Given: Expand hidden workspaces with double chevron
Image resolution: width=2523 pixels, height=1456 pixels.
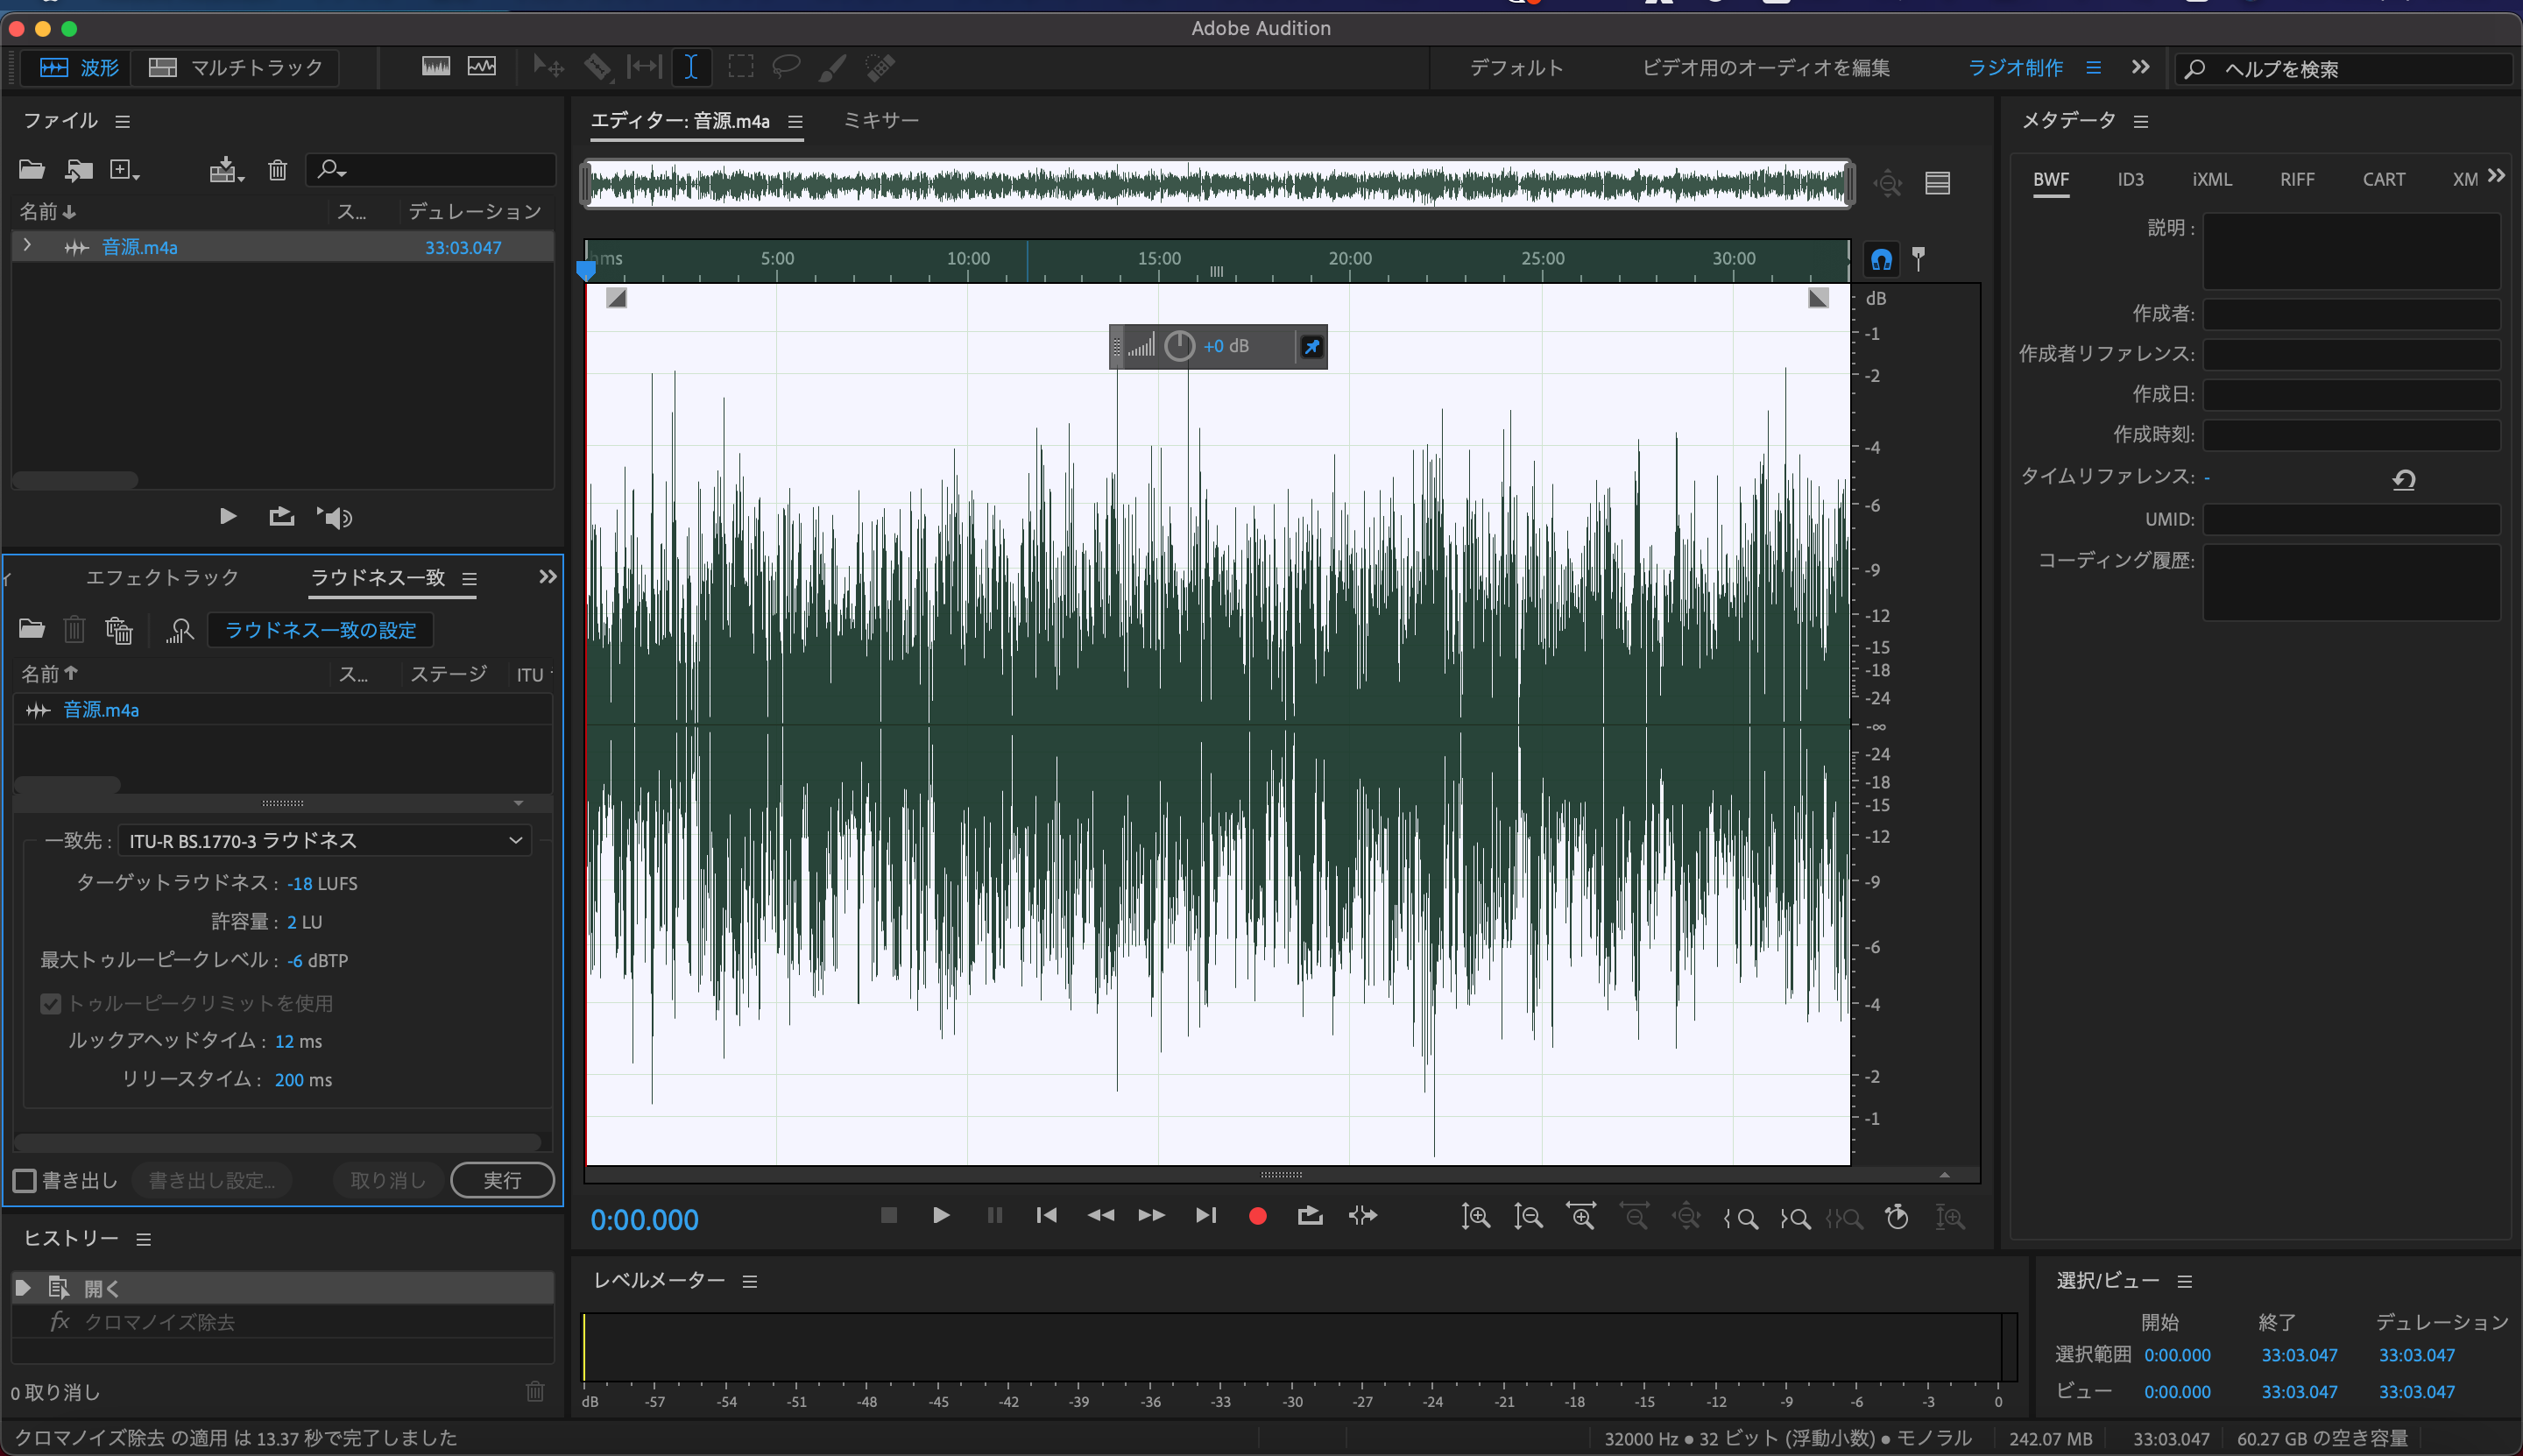Looking at the screenshot, I should (x=2139, y=67).
